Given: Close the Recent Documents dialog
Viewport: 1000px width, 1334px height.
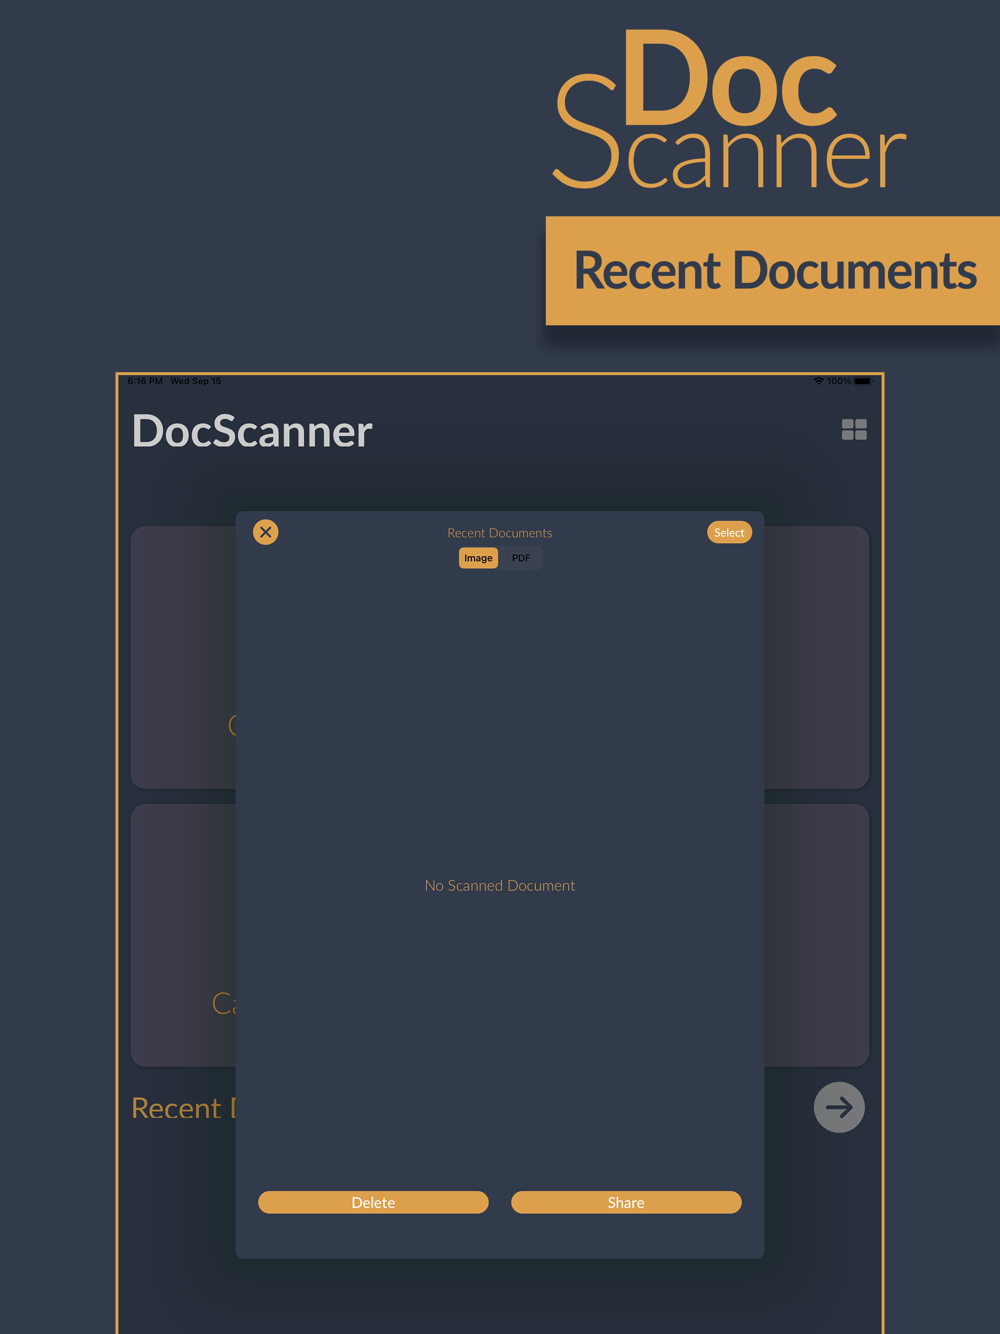Looking at the screenshot, I should tap(266, 532).
